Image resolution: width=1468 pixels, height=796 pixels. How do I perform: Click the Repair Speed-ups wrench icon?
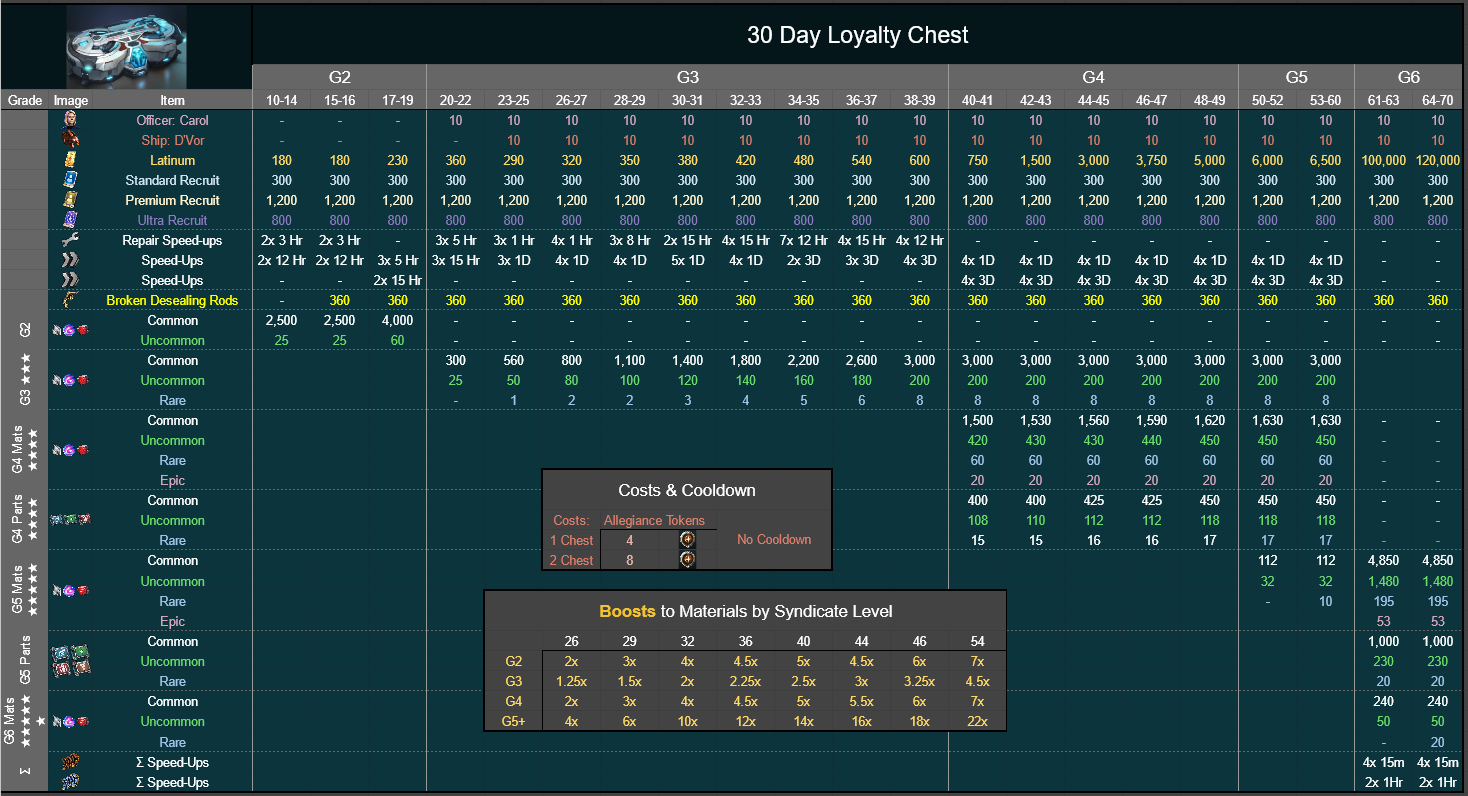69,240
